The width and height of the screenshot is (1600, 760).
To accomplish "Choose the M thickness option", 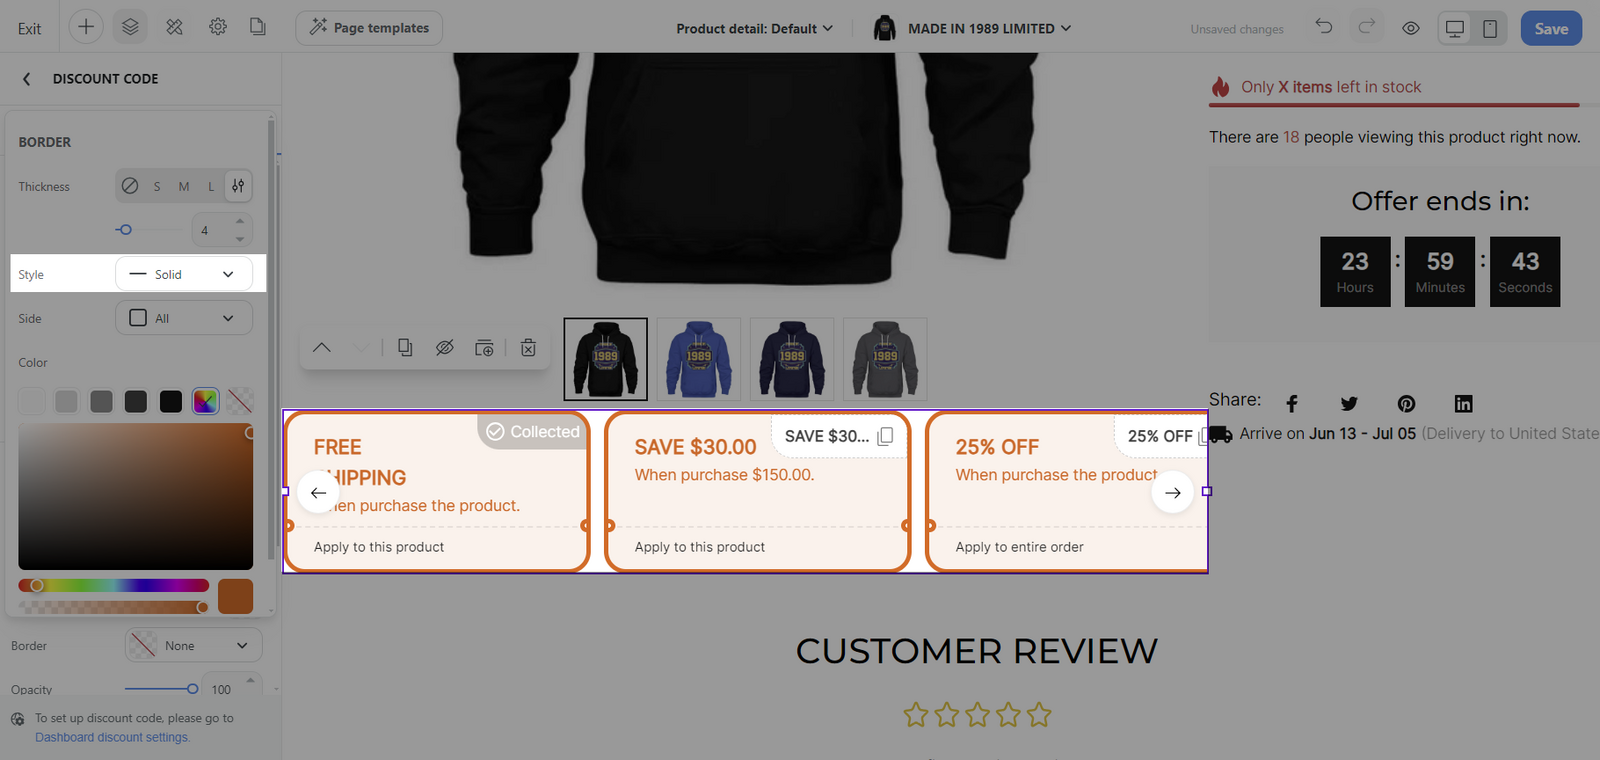I will 184,186.
